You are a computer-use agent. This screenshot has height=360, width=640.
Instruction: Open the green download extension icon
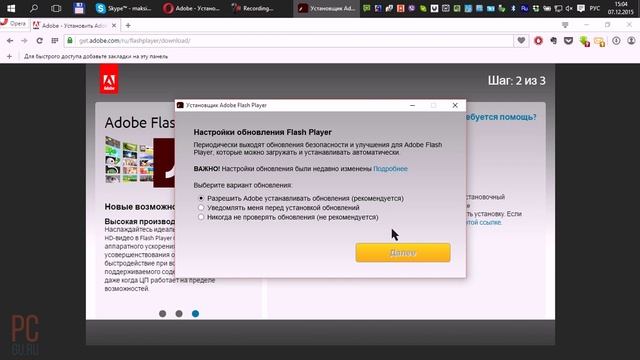584,41
